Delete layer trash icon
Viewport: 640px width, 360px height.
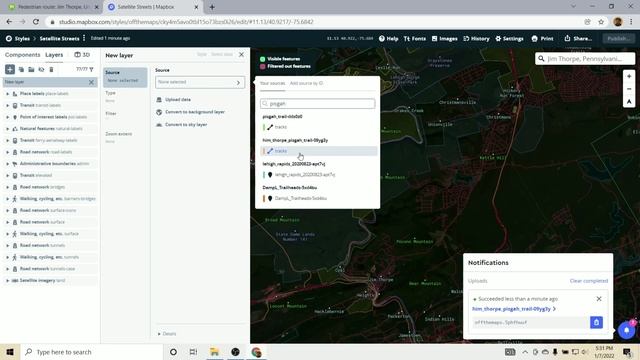click(51, 69)
